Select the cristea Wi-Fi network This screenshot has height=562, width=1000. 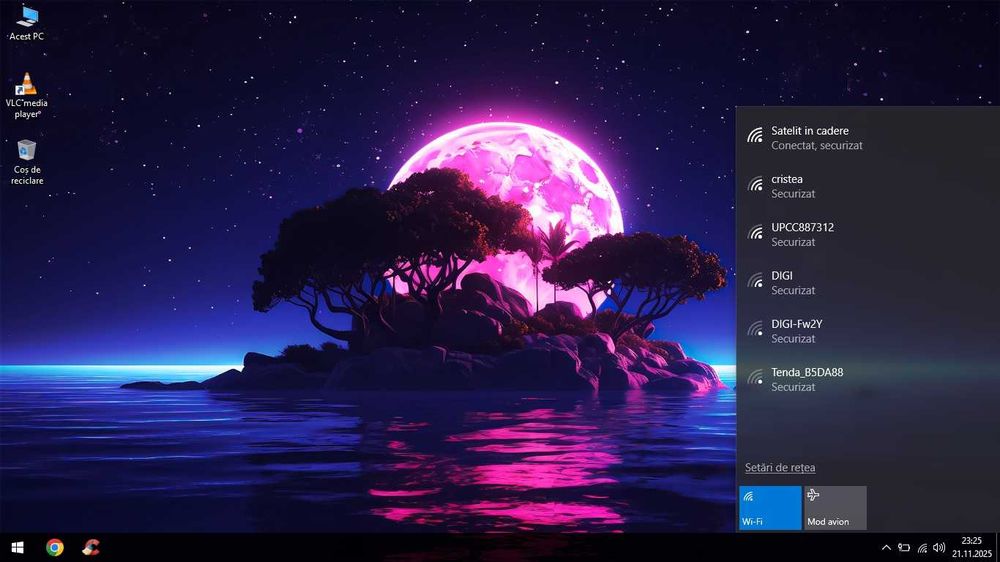tap(868, 186)
